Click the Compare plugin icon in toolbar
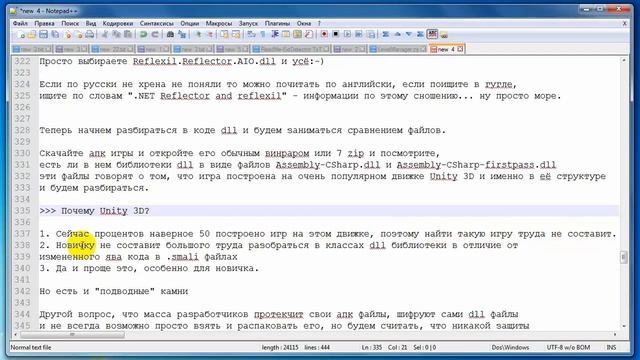The width and height of the screenshot is (640, 360). click(x=385, y=35)
